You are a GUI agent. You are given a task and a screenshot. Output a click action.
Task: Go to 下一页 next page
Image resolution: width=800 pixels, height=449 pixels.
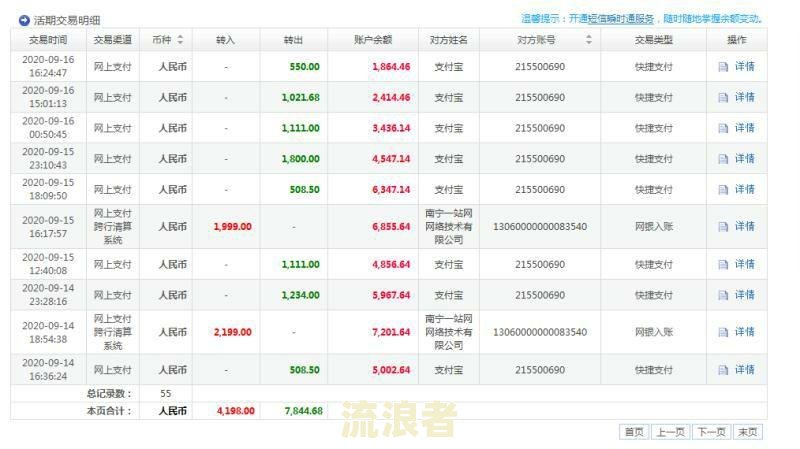pos(712,432)
